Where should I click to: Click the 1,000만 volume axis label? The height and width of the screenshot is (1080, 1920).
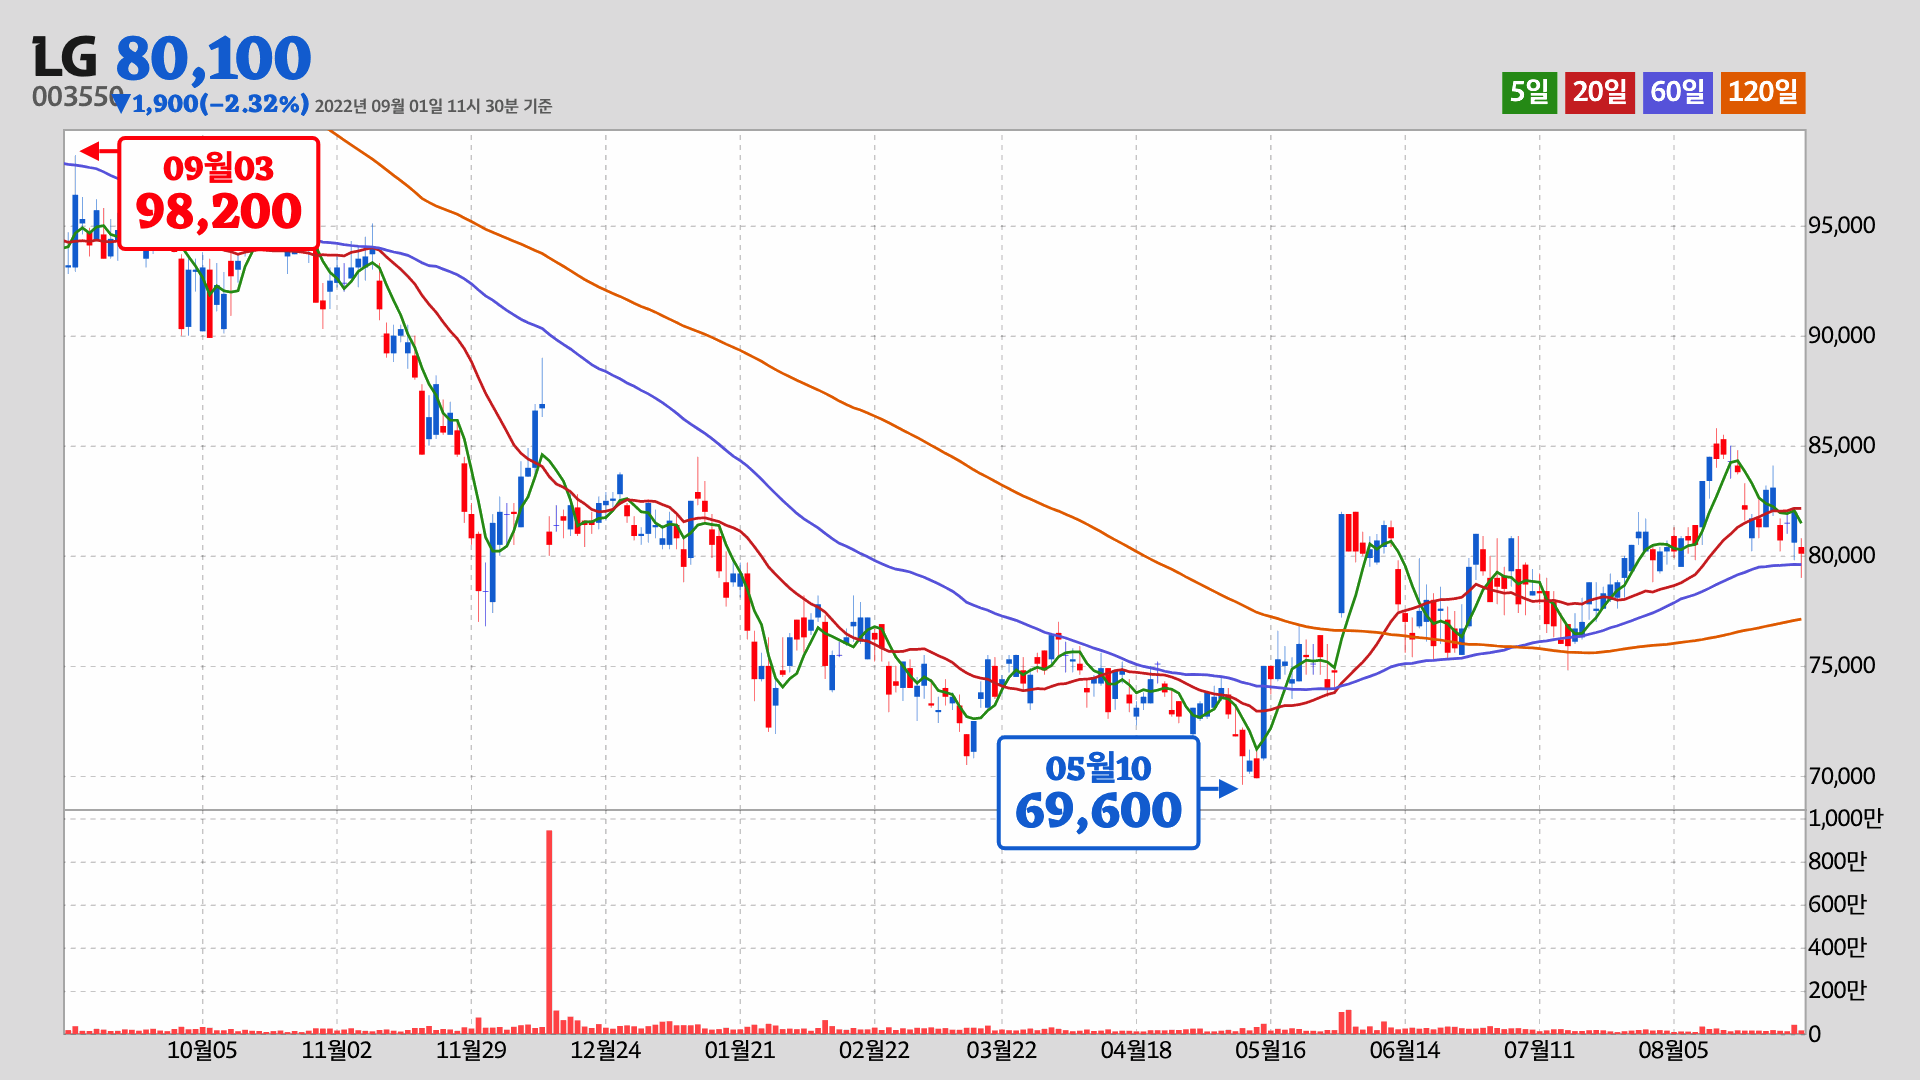[x=1845, y=818]
